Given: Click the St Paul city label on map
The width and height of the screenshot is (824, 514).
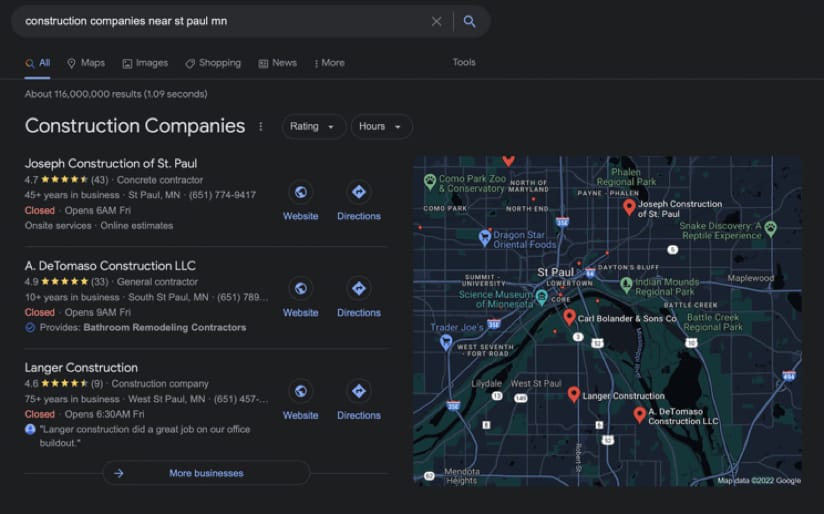Looking at the screenshot, I should point(555,272).
